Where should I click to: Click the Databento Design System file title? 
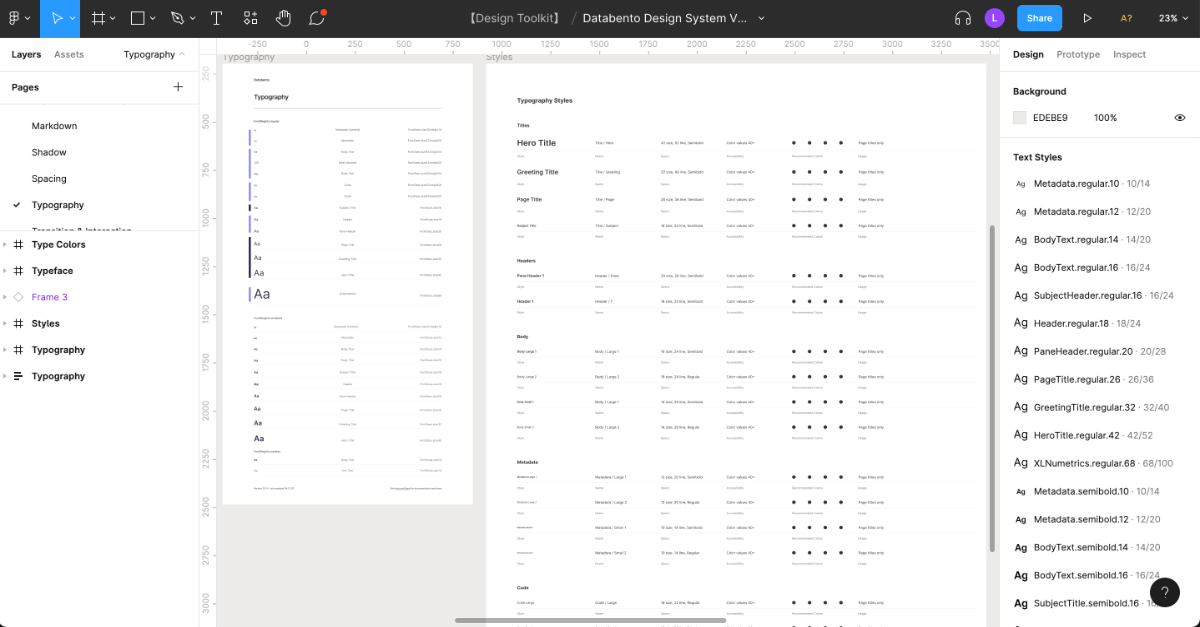click(x=665, y=18)
